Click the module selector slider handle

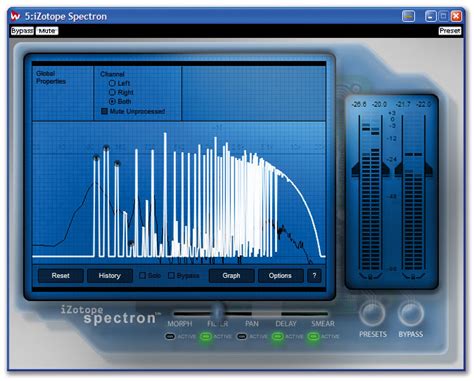218,313
